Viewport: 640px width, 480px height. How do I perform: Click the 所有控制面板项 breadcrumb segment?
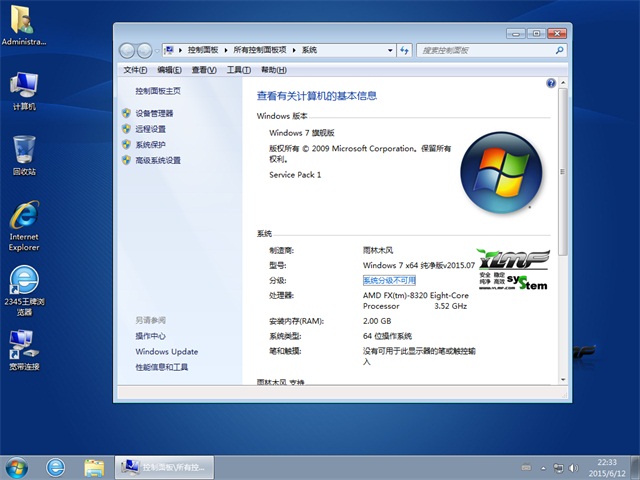pyautogui.click(x=260, y=50)
